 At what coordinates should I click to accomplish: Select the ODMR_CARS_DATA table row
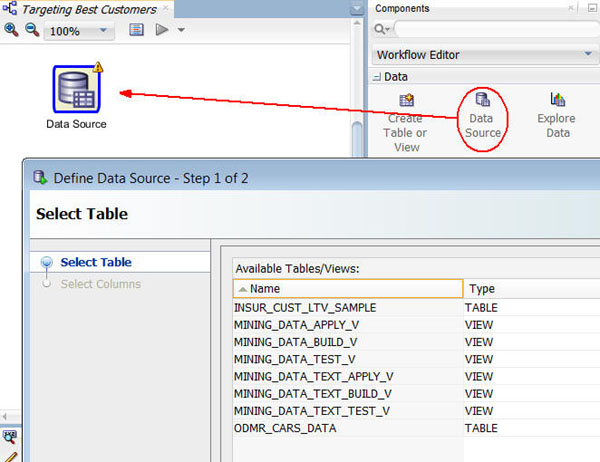(416, 428)
